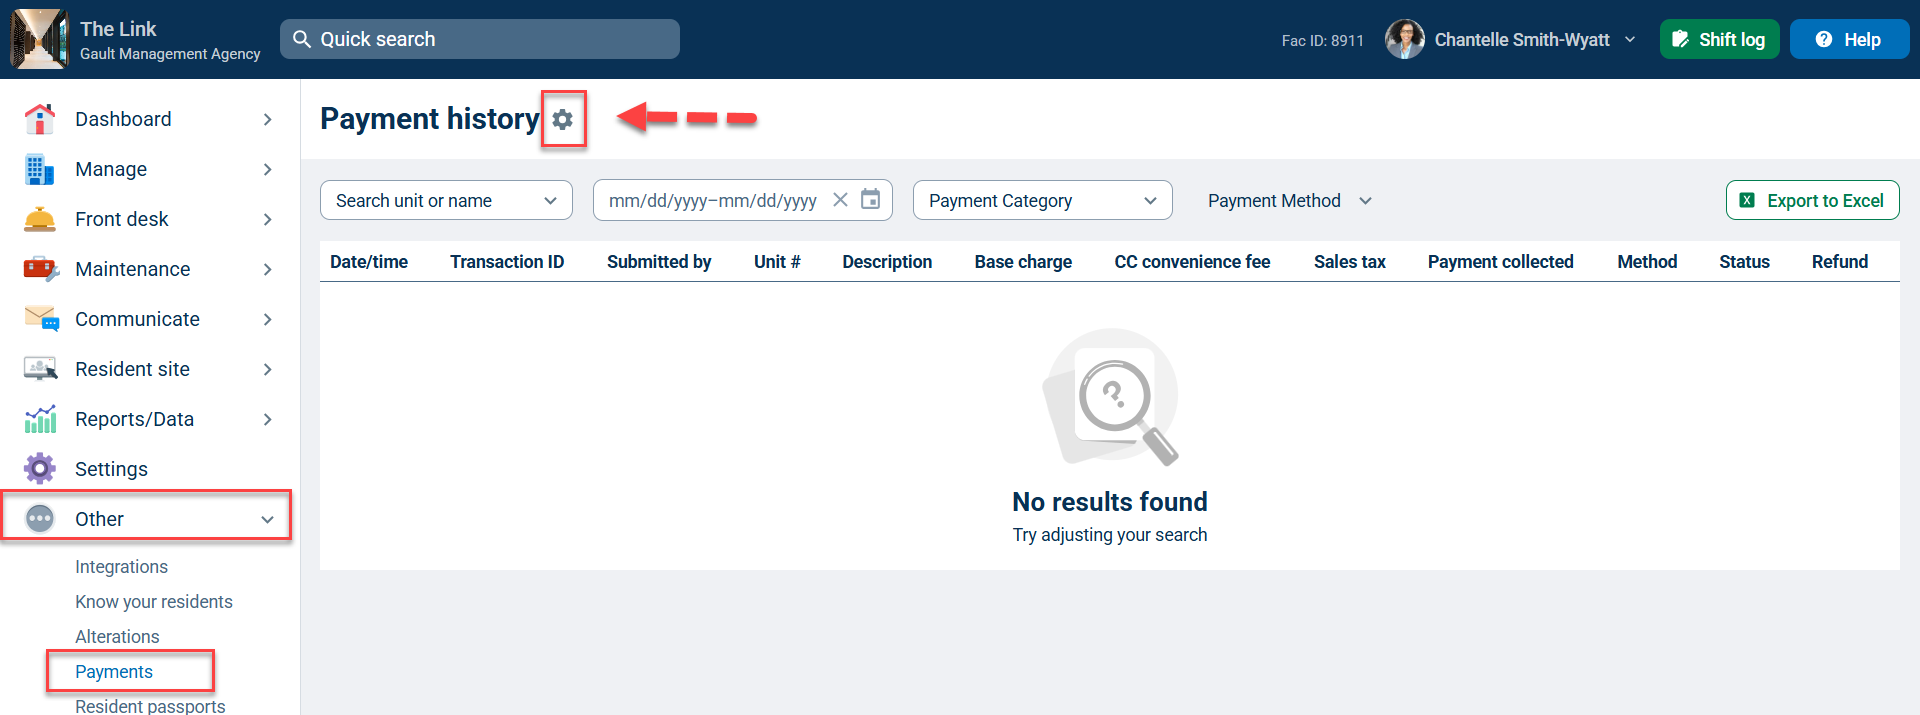Expand the Reports/Data chevron
The image size is (1920, 715).
[x=267, y=419]
